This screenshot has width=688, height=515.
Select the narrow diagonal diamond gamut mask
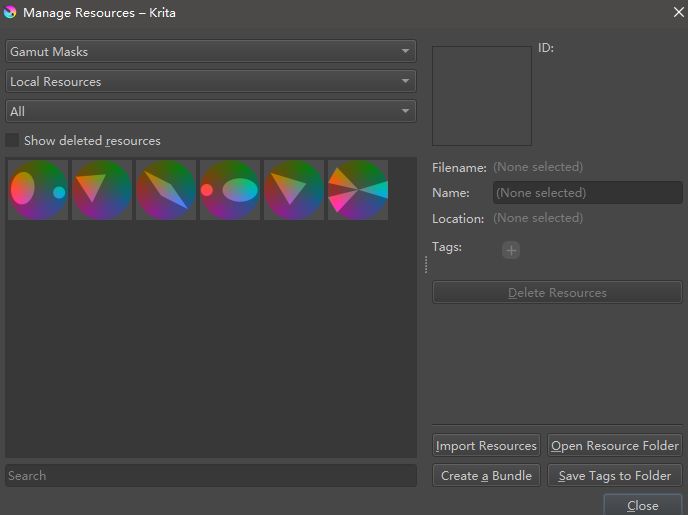coord(166,190)
